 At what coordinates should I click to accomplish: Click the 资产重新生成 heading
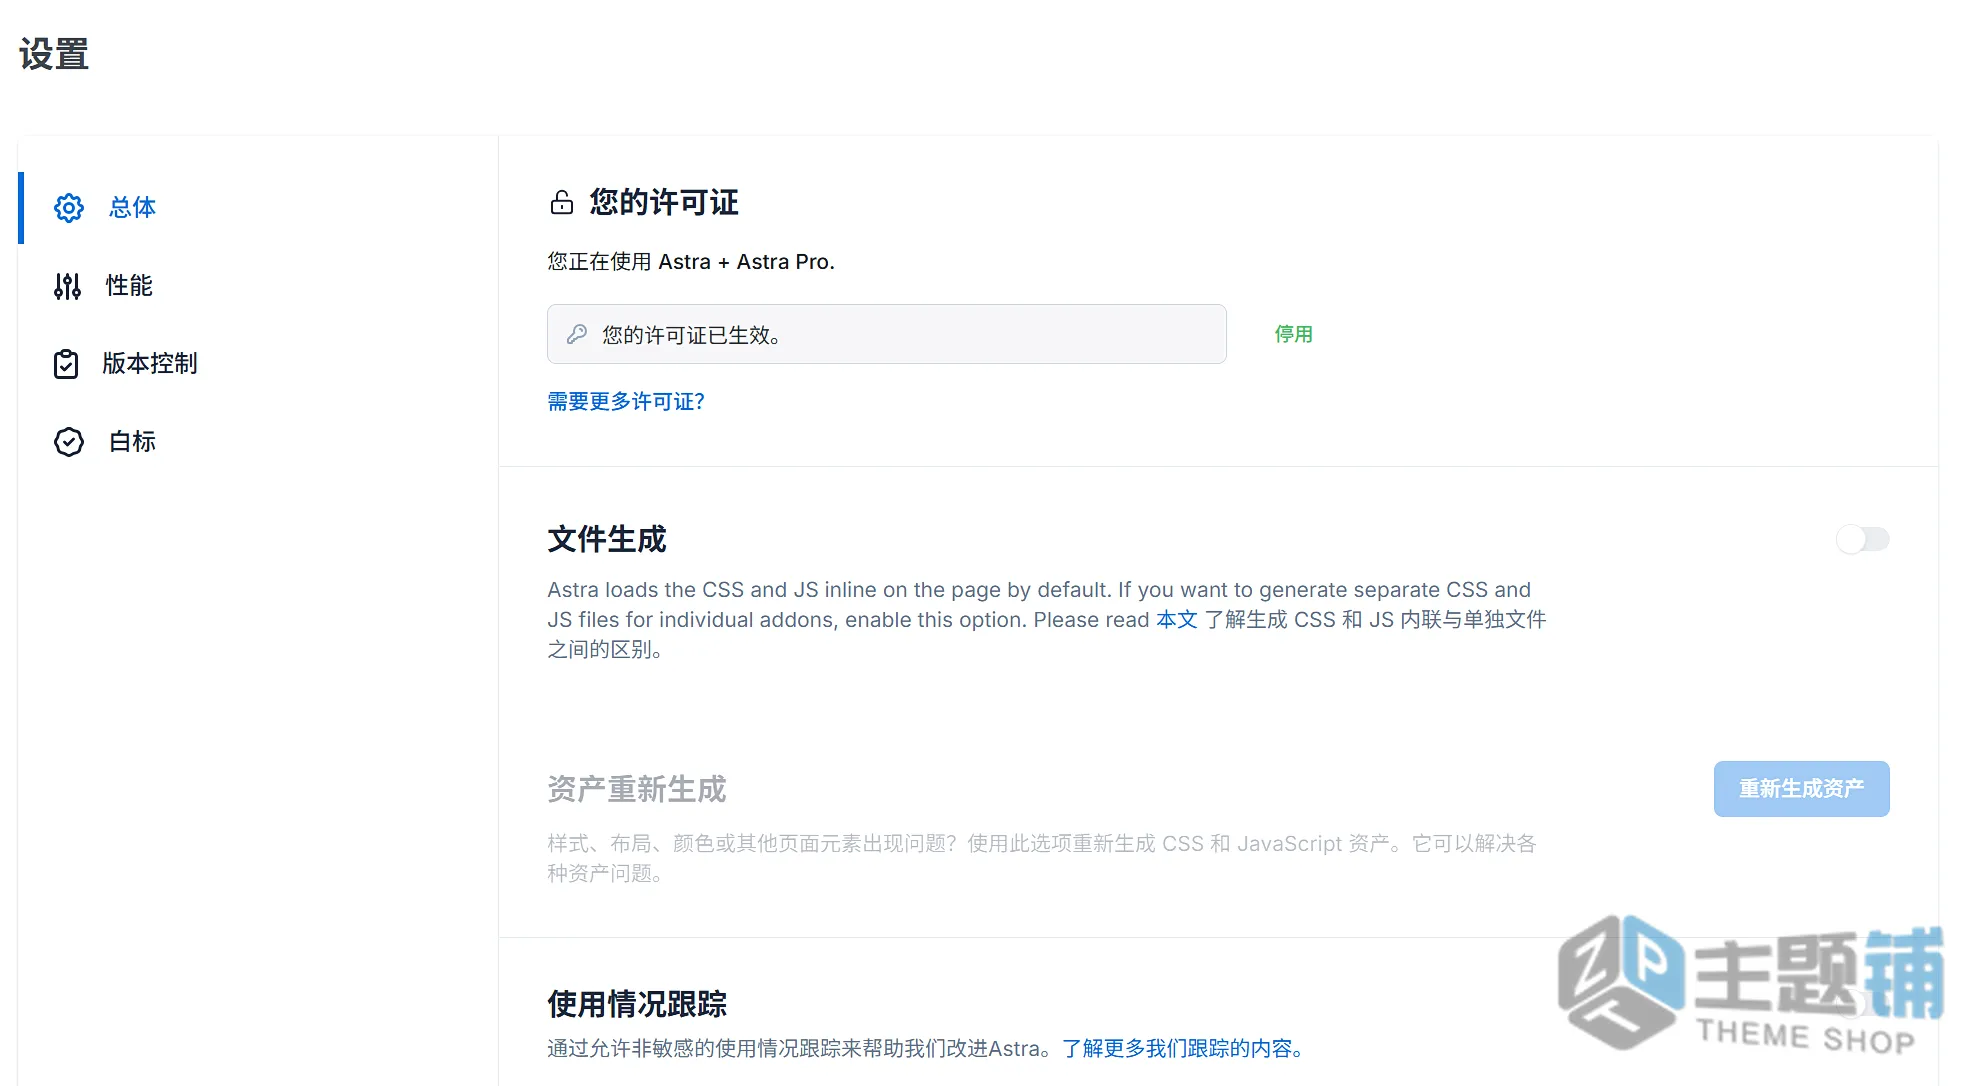point(637,790)
